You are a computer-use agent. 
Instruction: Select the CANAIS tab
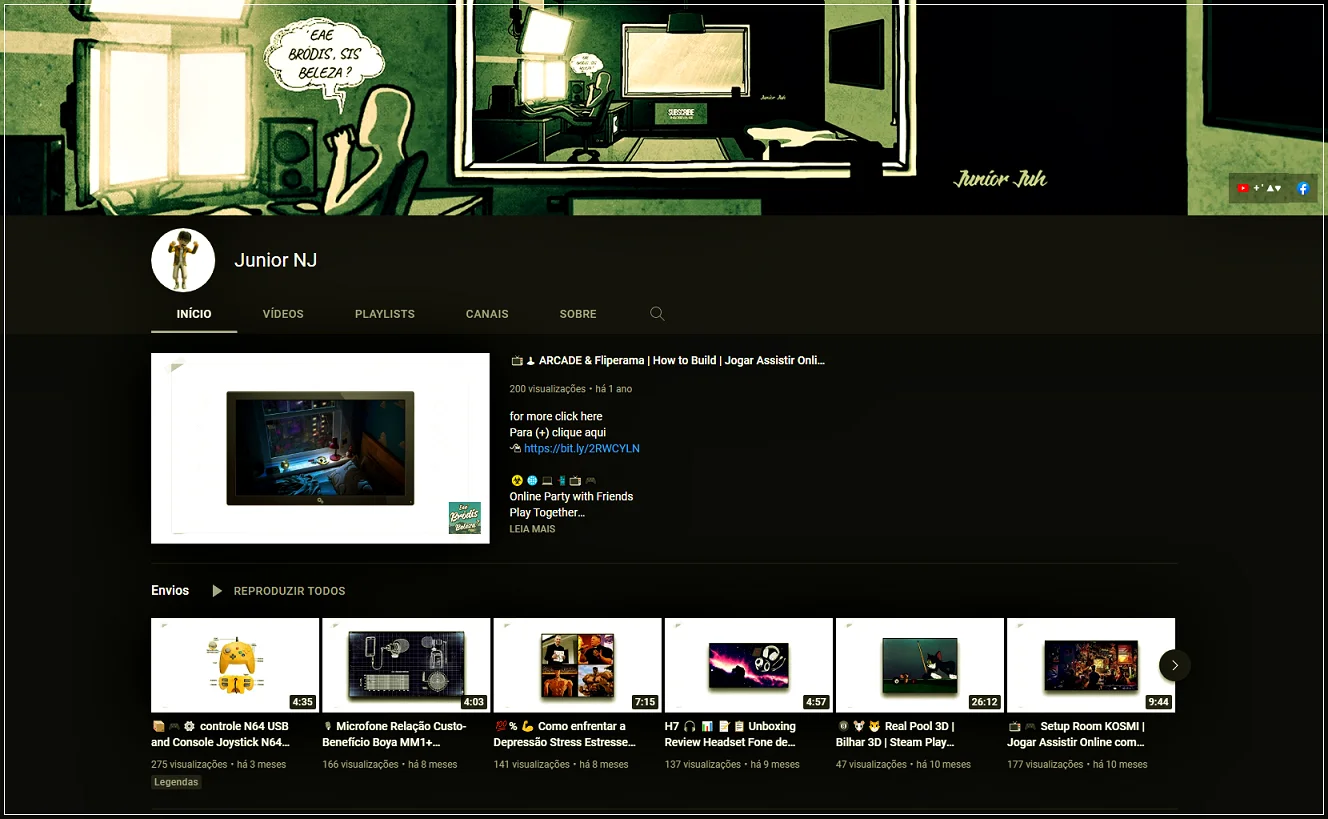tap(487, 314)
